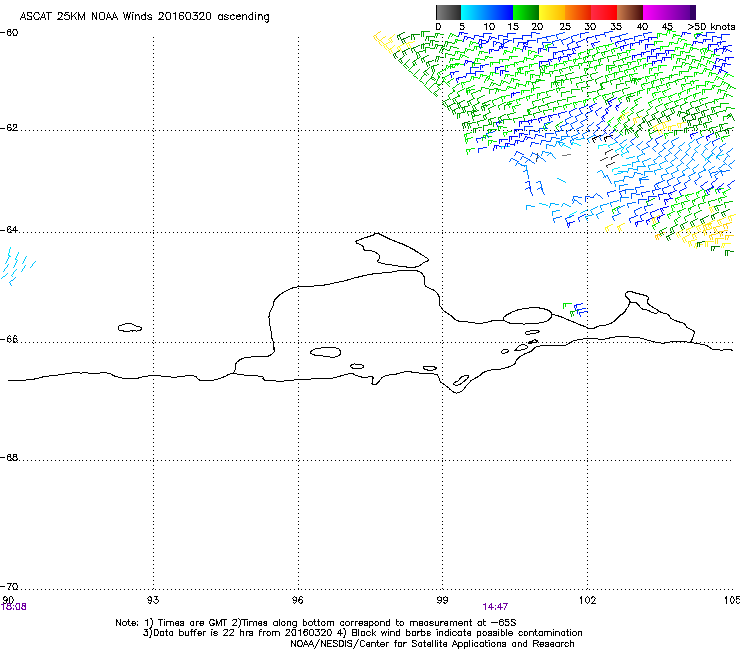
Task: Click the longitude label 99
Action: [442, 600]
